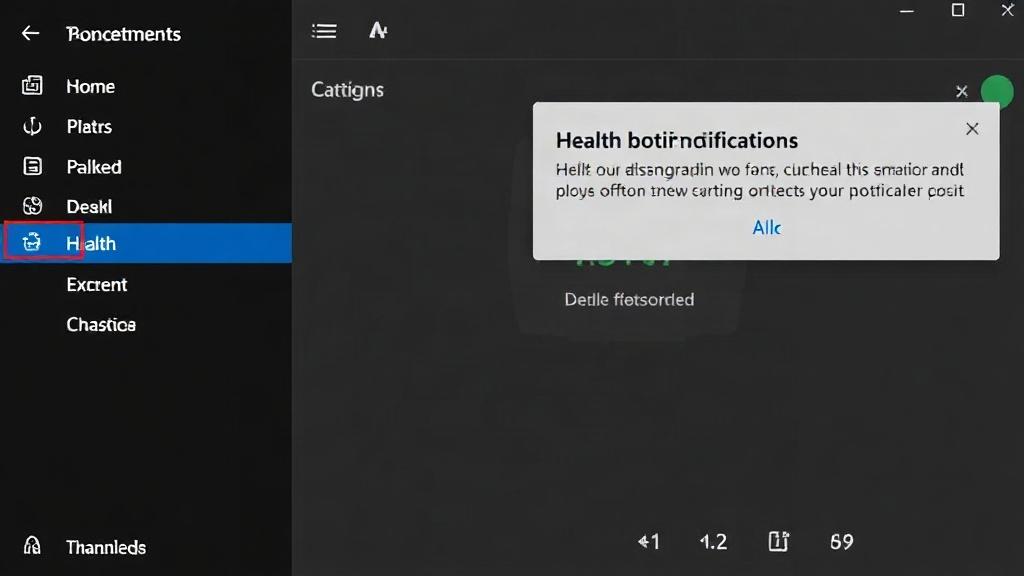Open the Excrent sub-item
This screenshot has width=1024, height=576.
97,285
